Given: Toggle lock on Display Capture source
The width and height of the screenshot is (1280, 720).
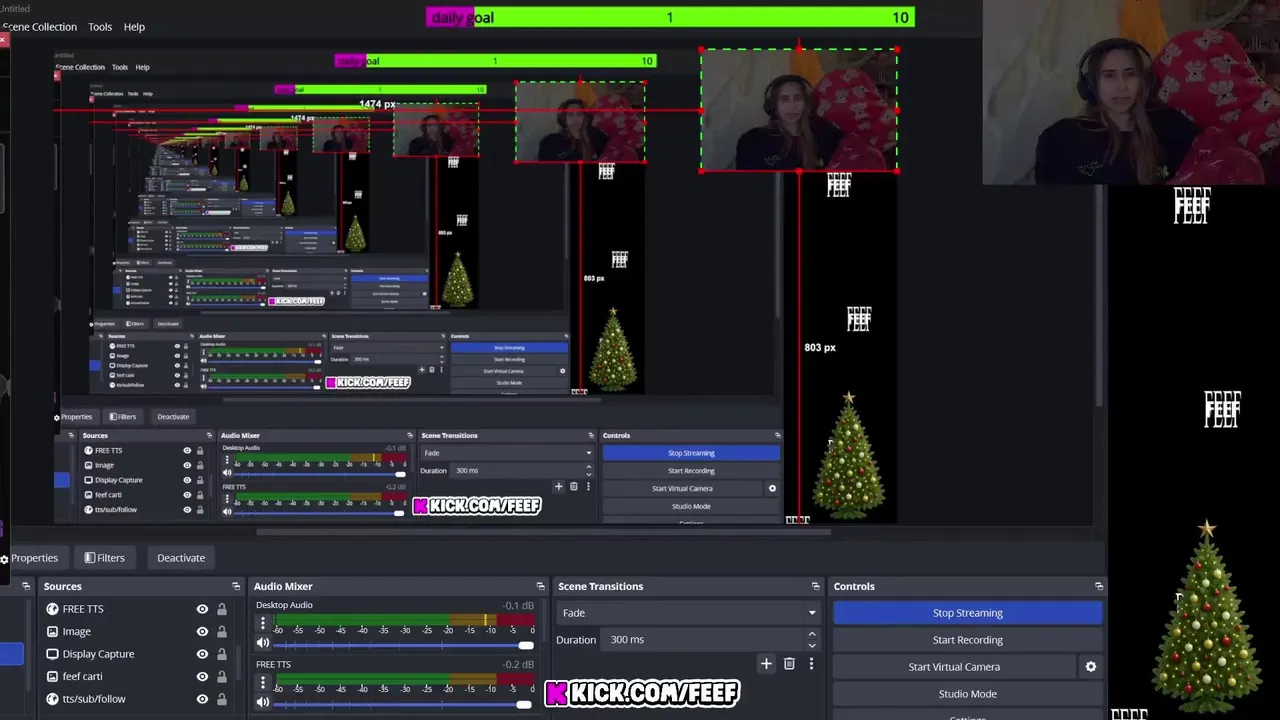Looking at the screenshot, I should [222, 654].
